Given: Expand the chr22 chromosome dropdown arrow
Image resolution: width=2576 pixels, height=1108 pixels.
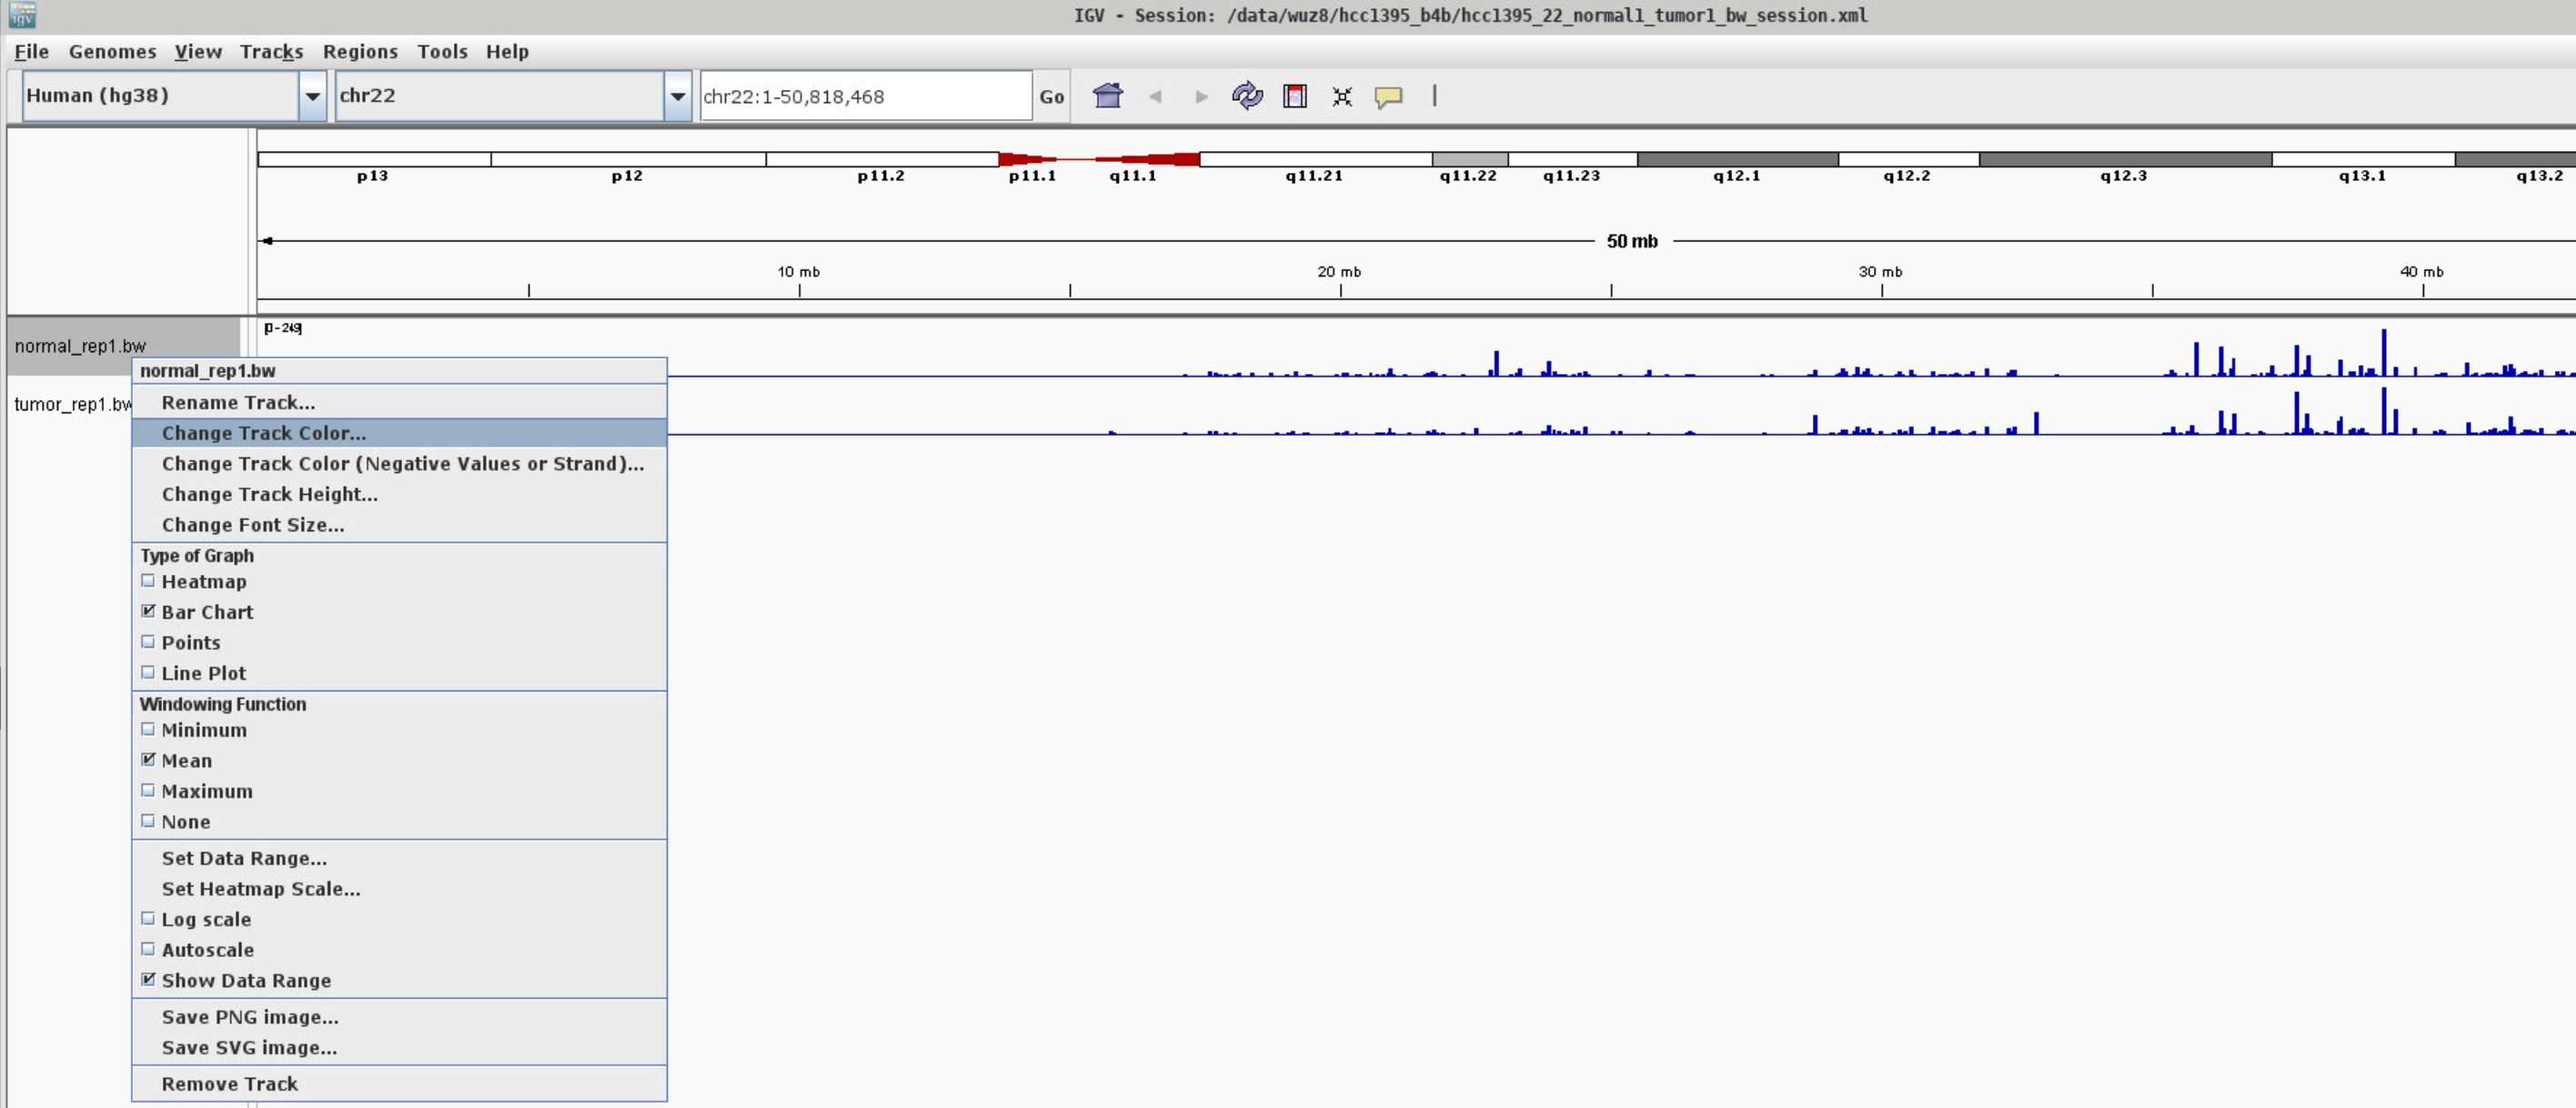Looking at the screenshot, I should pyautogui.click(x=677, y=96).
